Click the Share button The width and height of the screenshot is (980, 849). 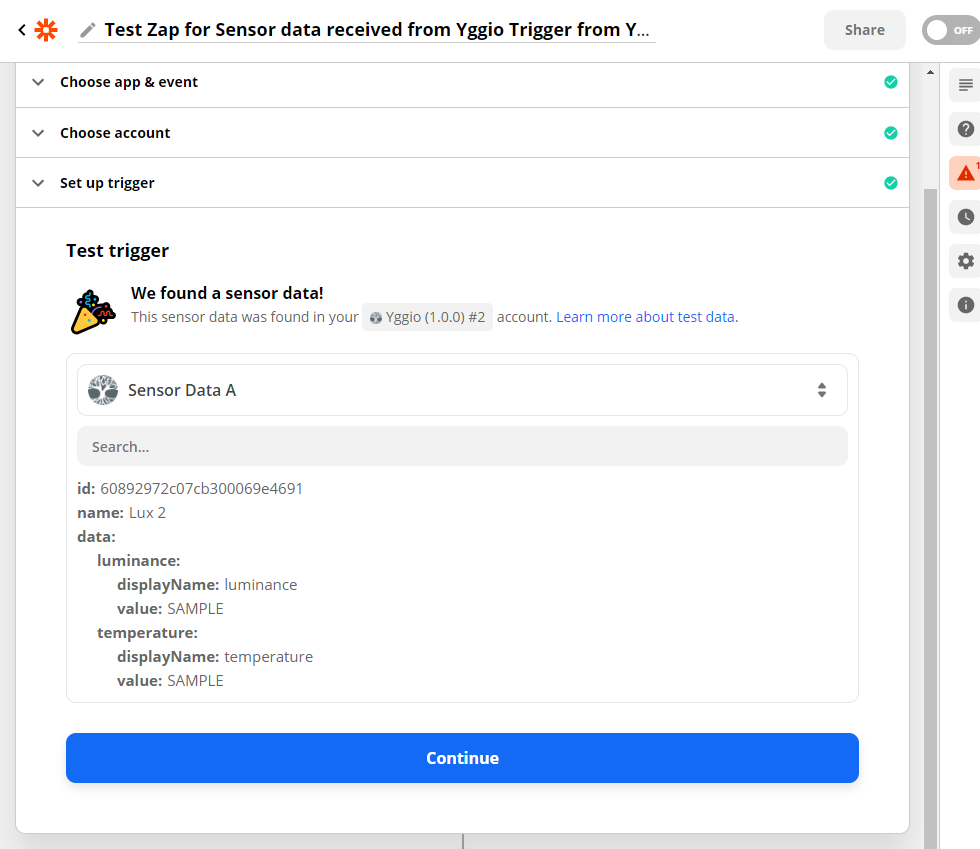tap(864, 30)
